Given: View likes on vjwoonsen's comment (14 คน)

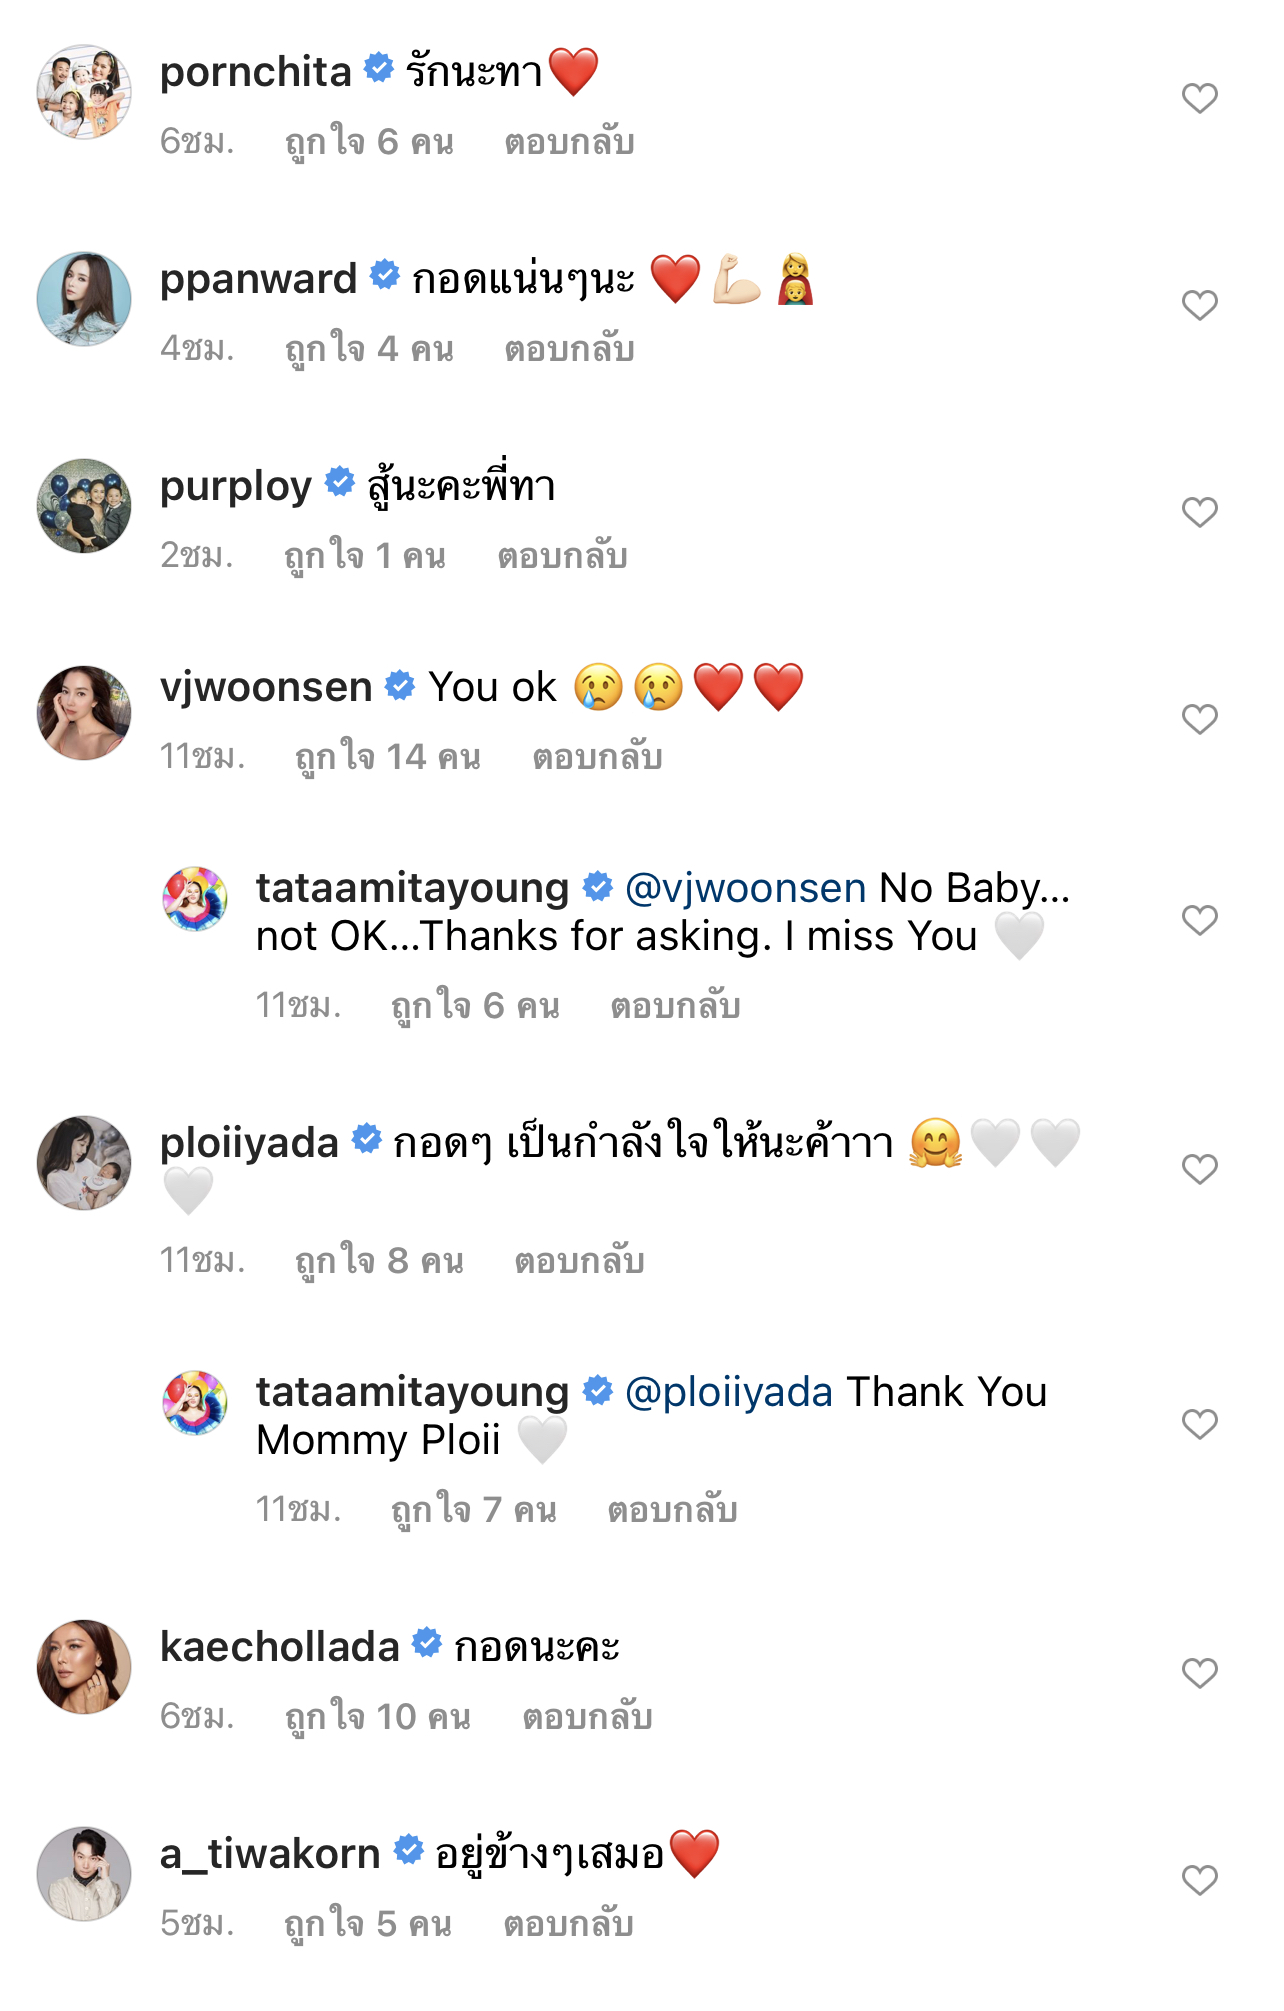Looking at the screenshot, I should coord(387,757).
